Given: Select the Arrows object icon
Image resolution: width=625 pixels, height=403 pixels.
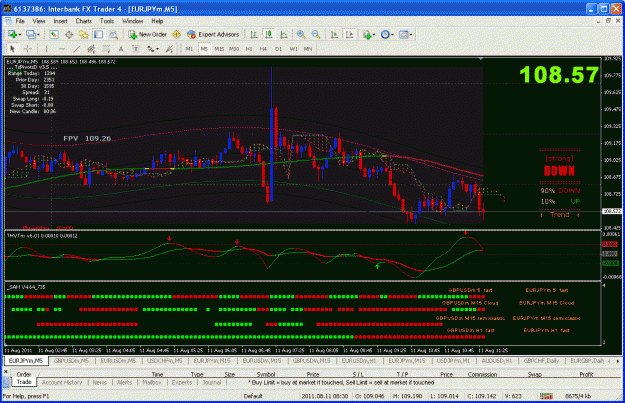Looking at the screenshot, I should (151, 49).
